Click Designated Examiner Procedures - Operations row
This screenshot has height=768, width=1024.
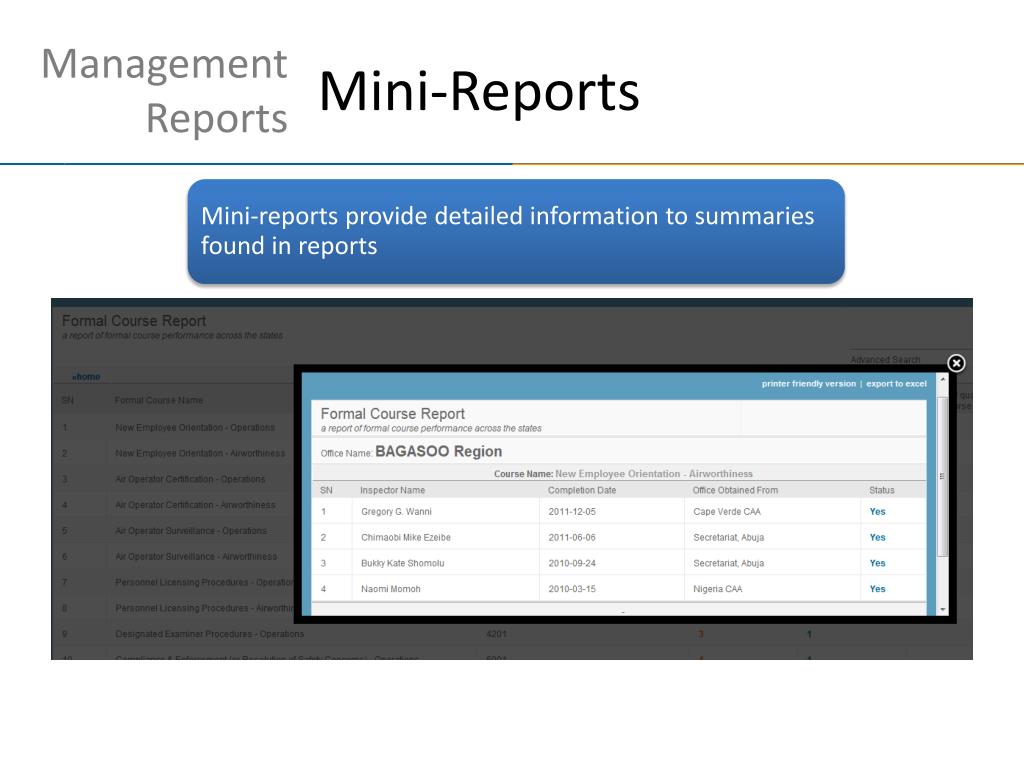(209, 634)
